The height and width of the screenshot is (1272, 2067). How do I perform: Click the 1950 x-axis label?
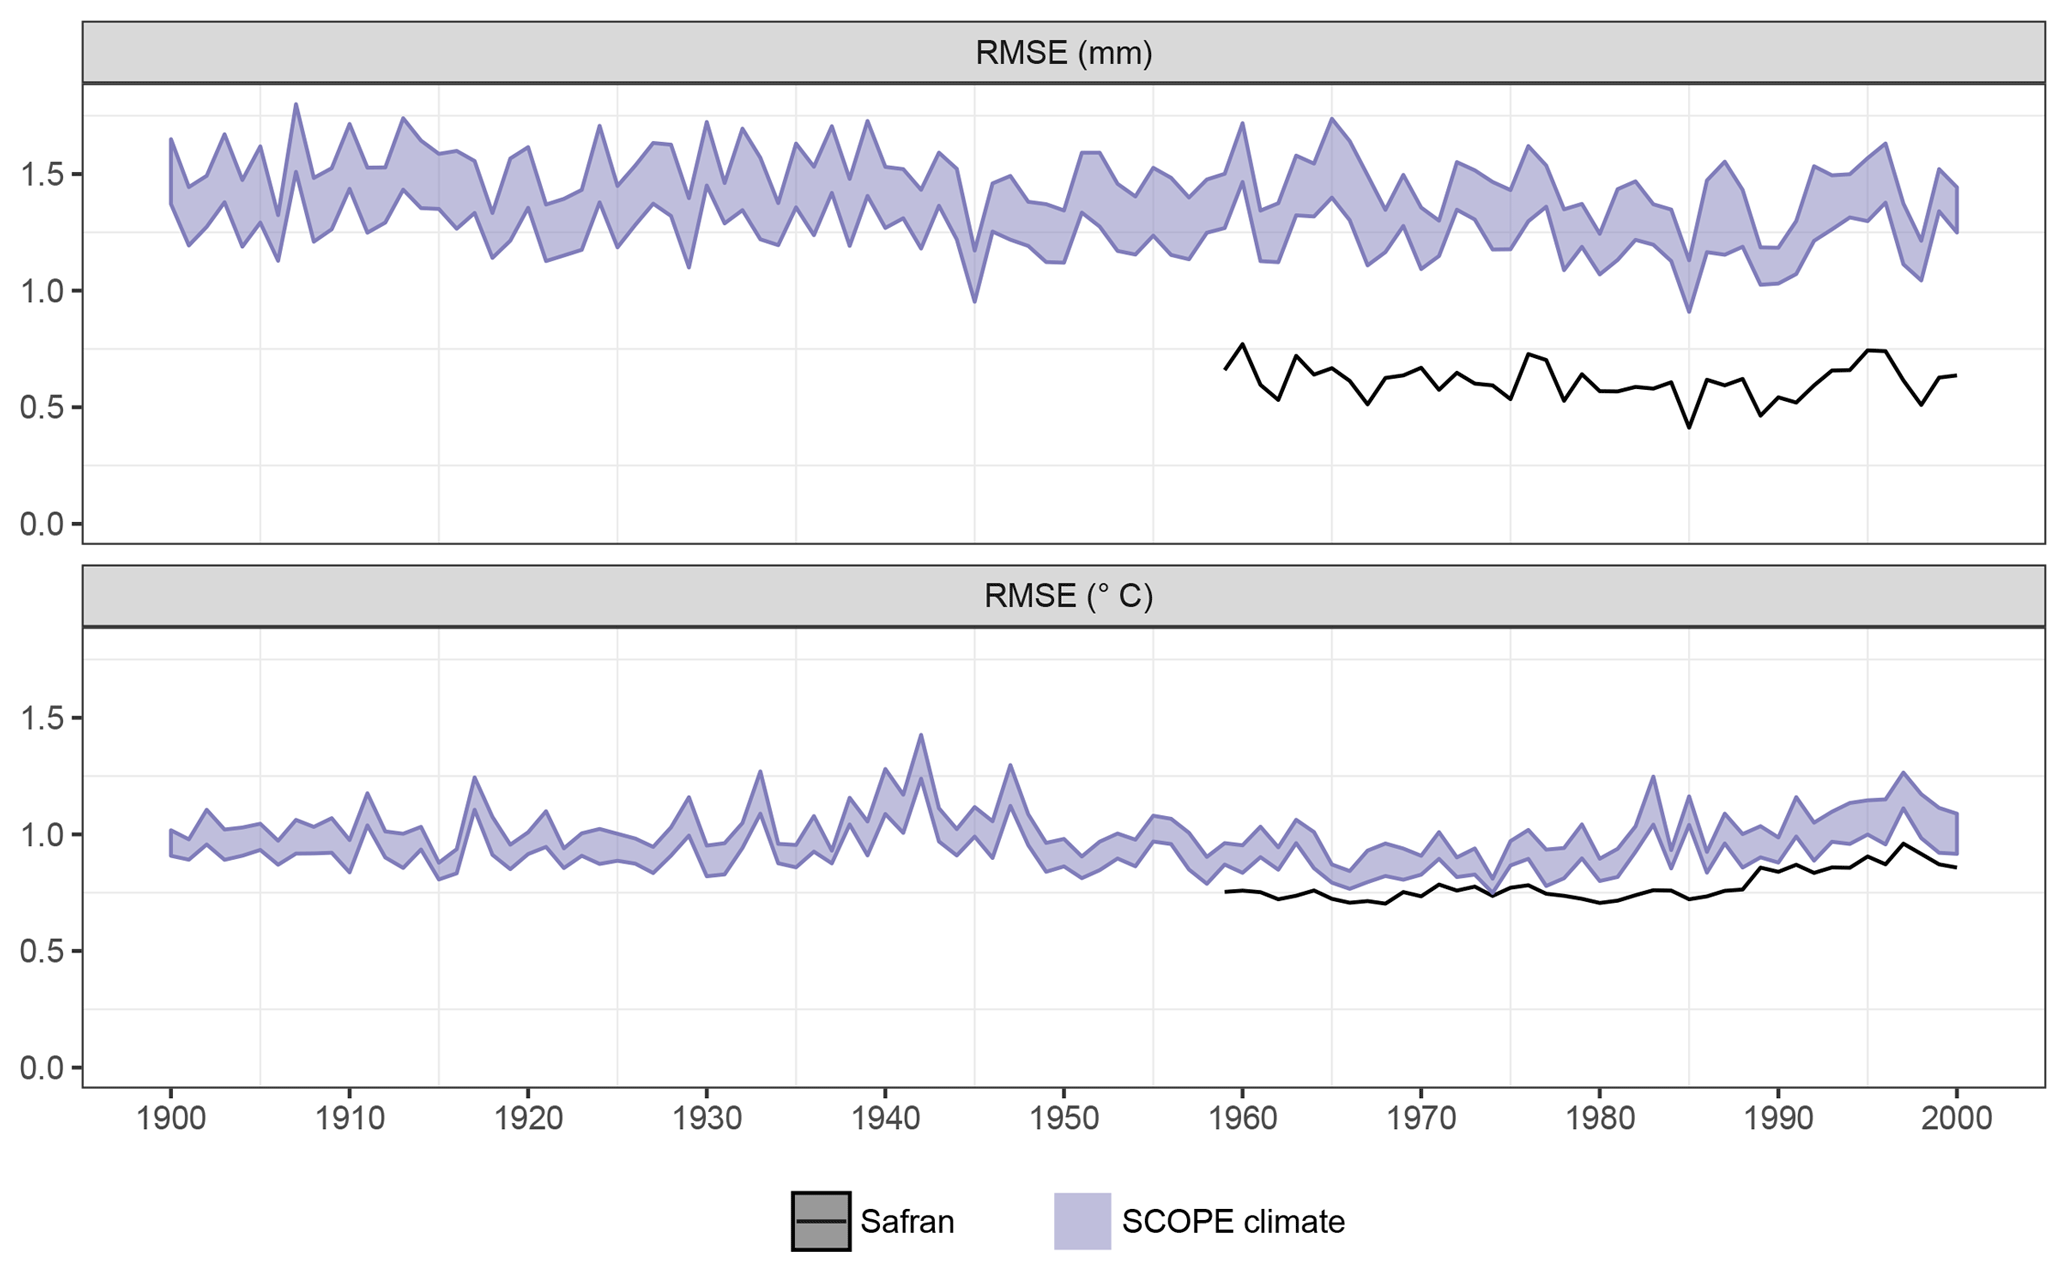pos(1063,1118)
